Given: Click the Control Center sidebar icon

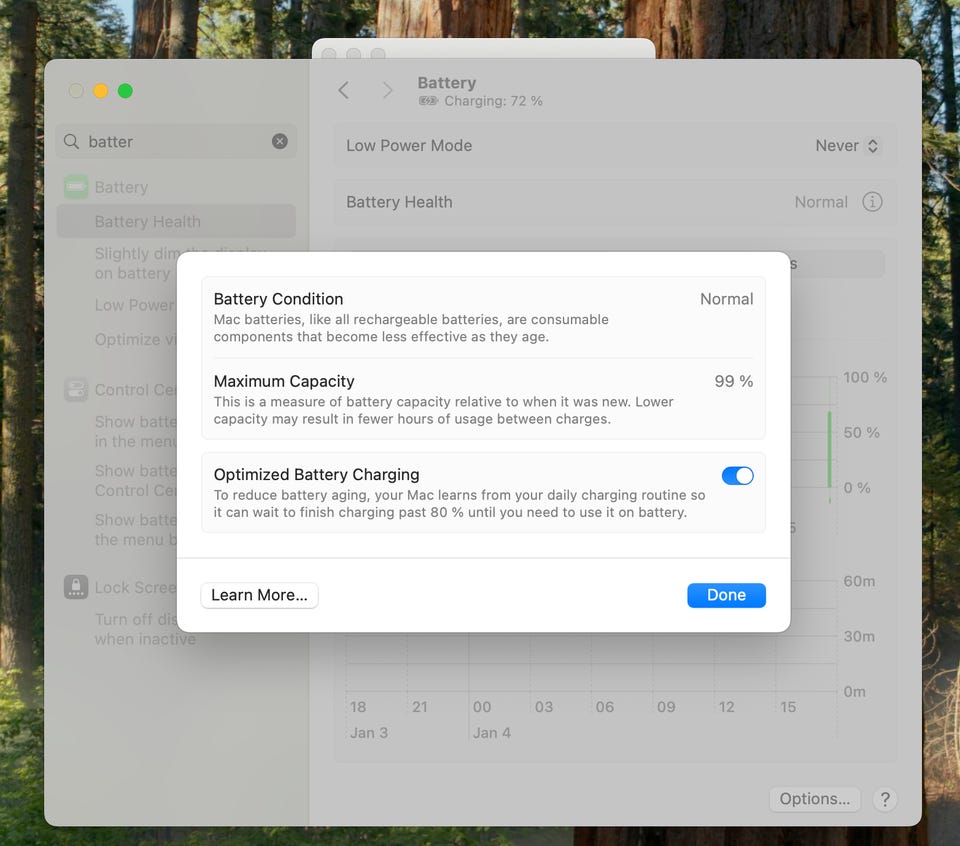Looking at the screenshot, I should (x=76, y=389).
